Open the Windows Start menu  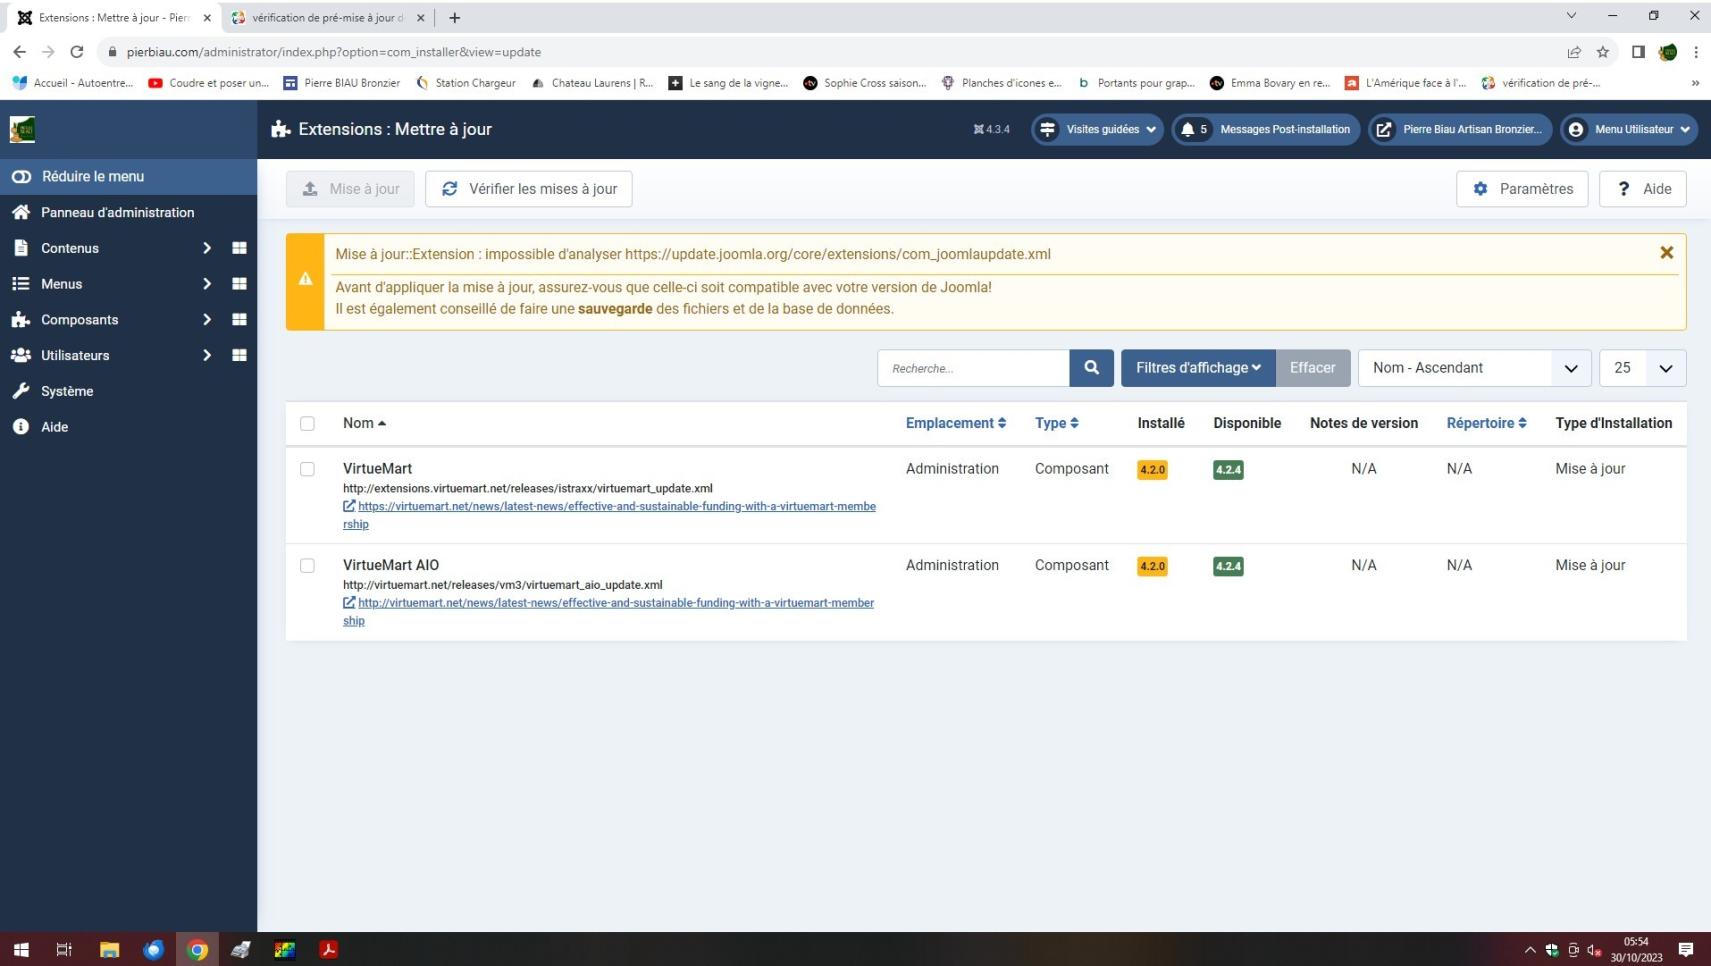(21, 949)
